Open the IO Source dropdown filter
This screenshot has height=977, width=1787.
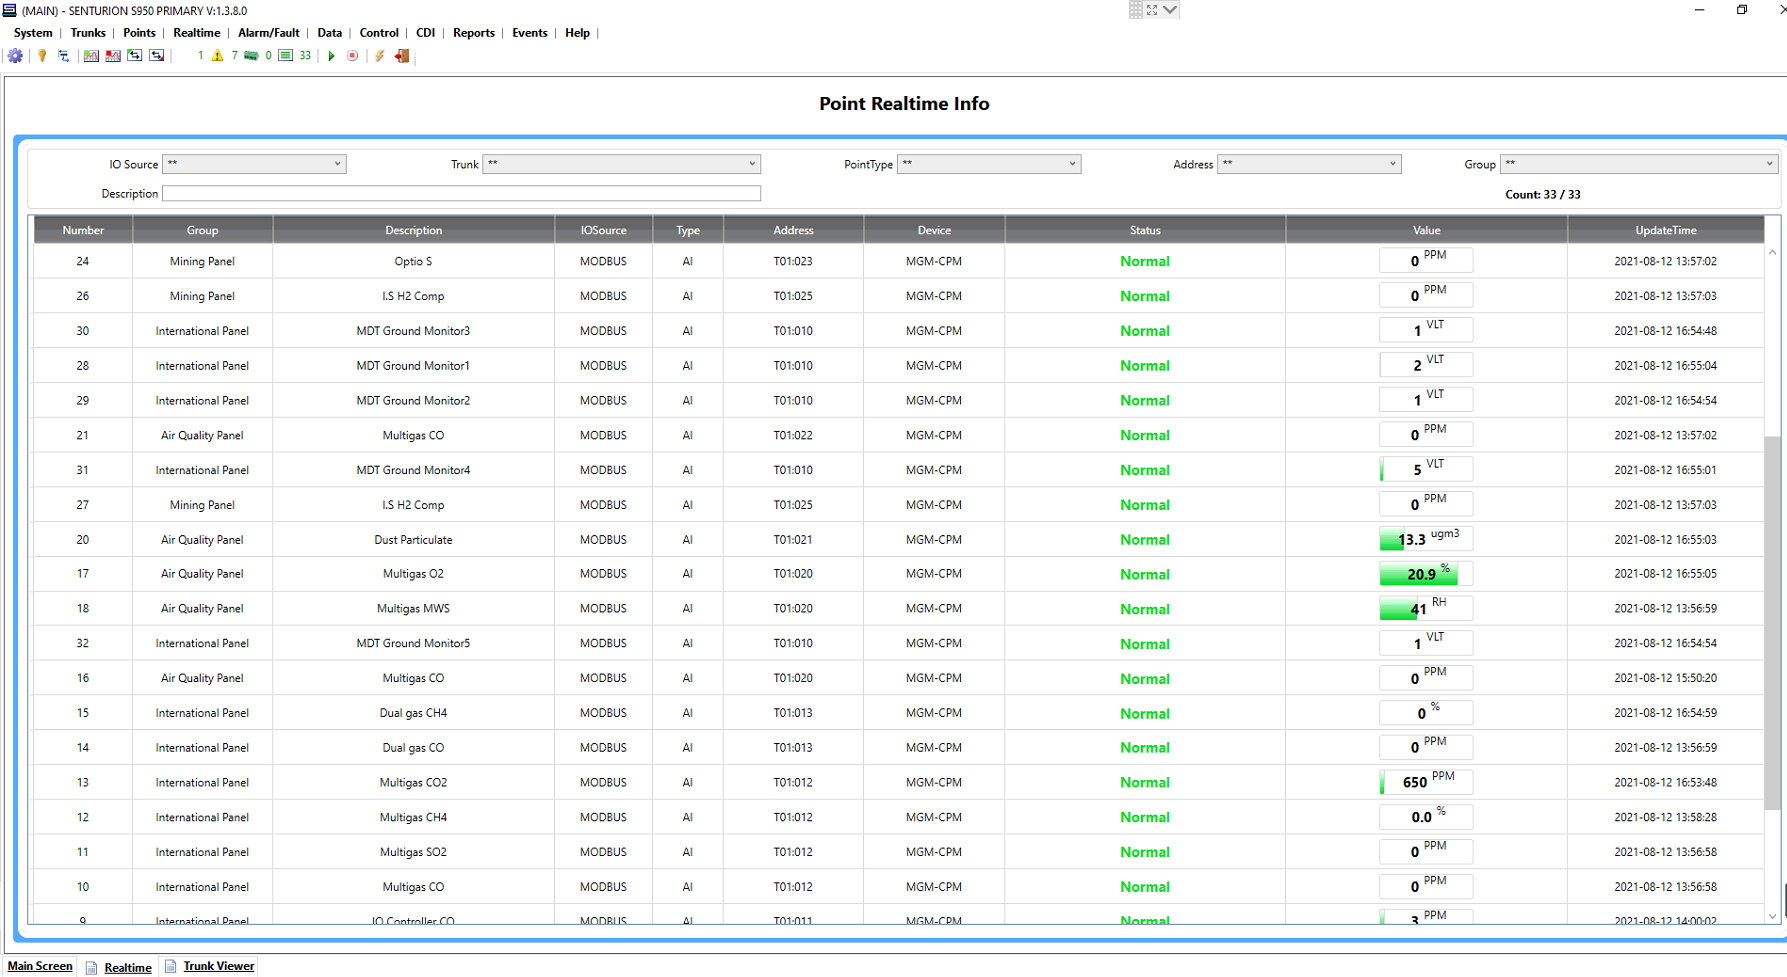254,164
